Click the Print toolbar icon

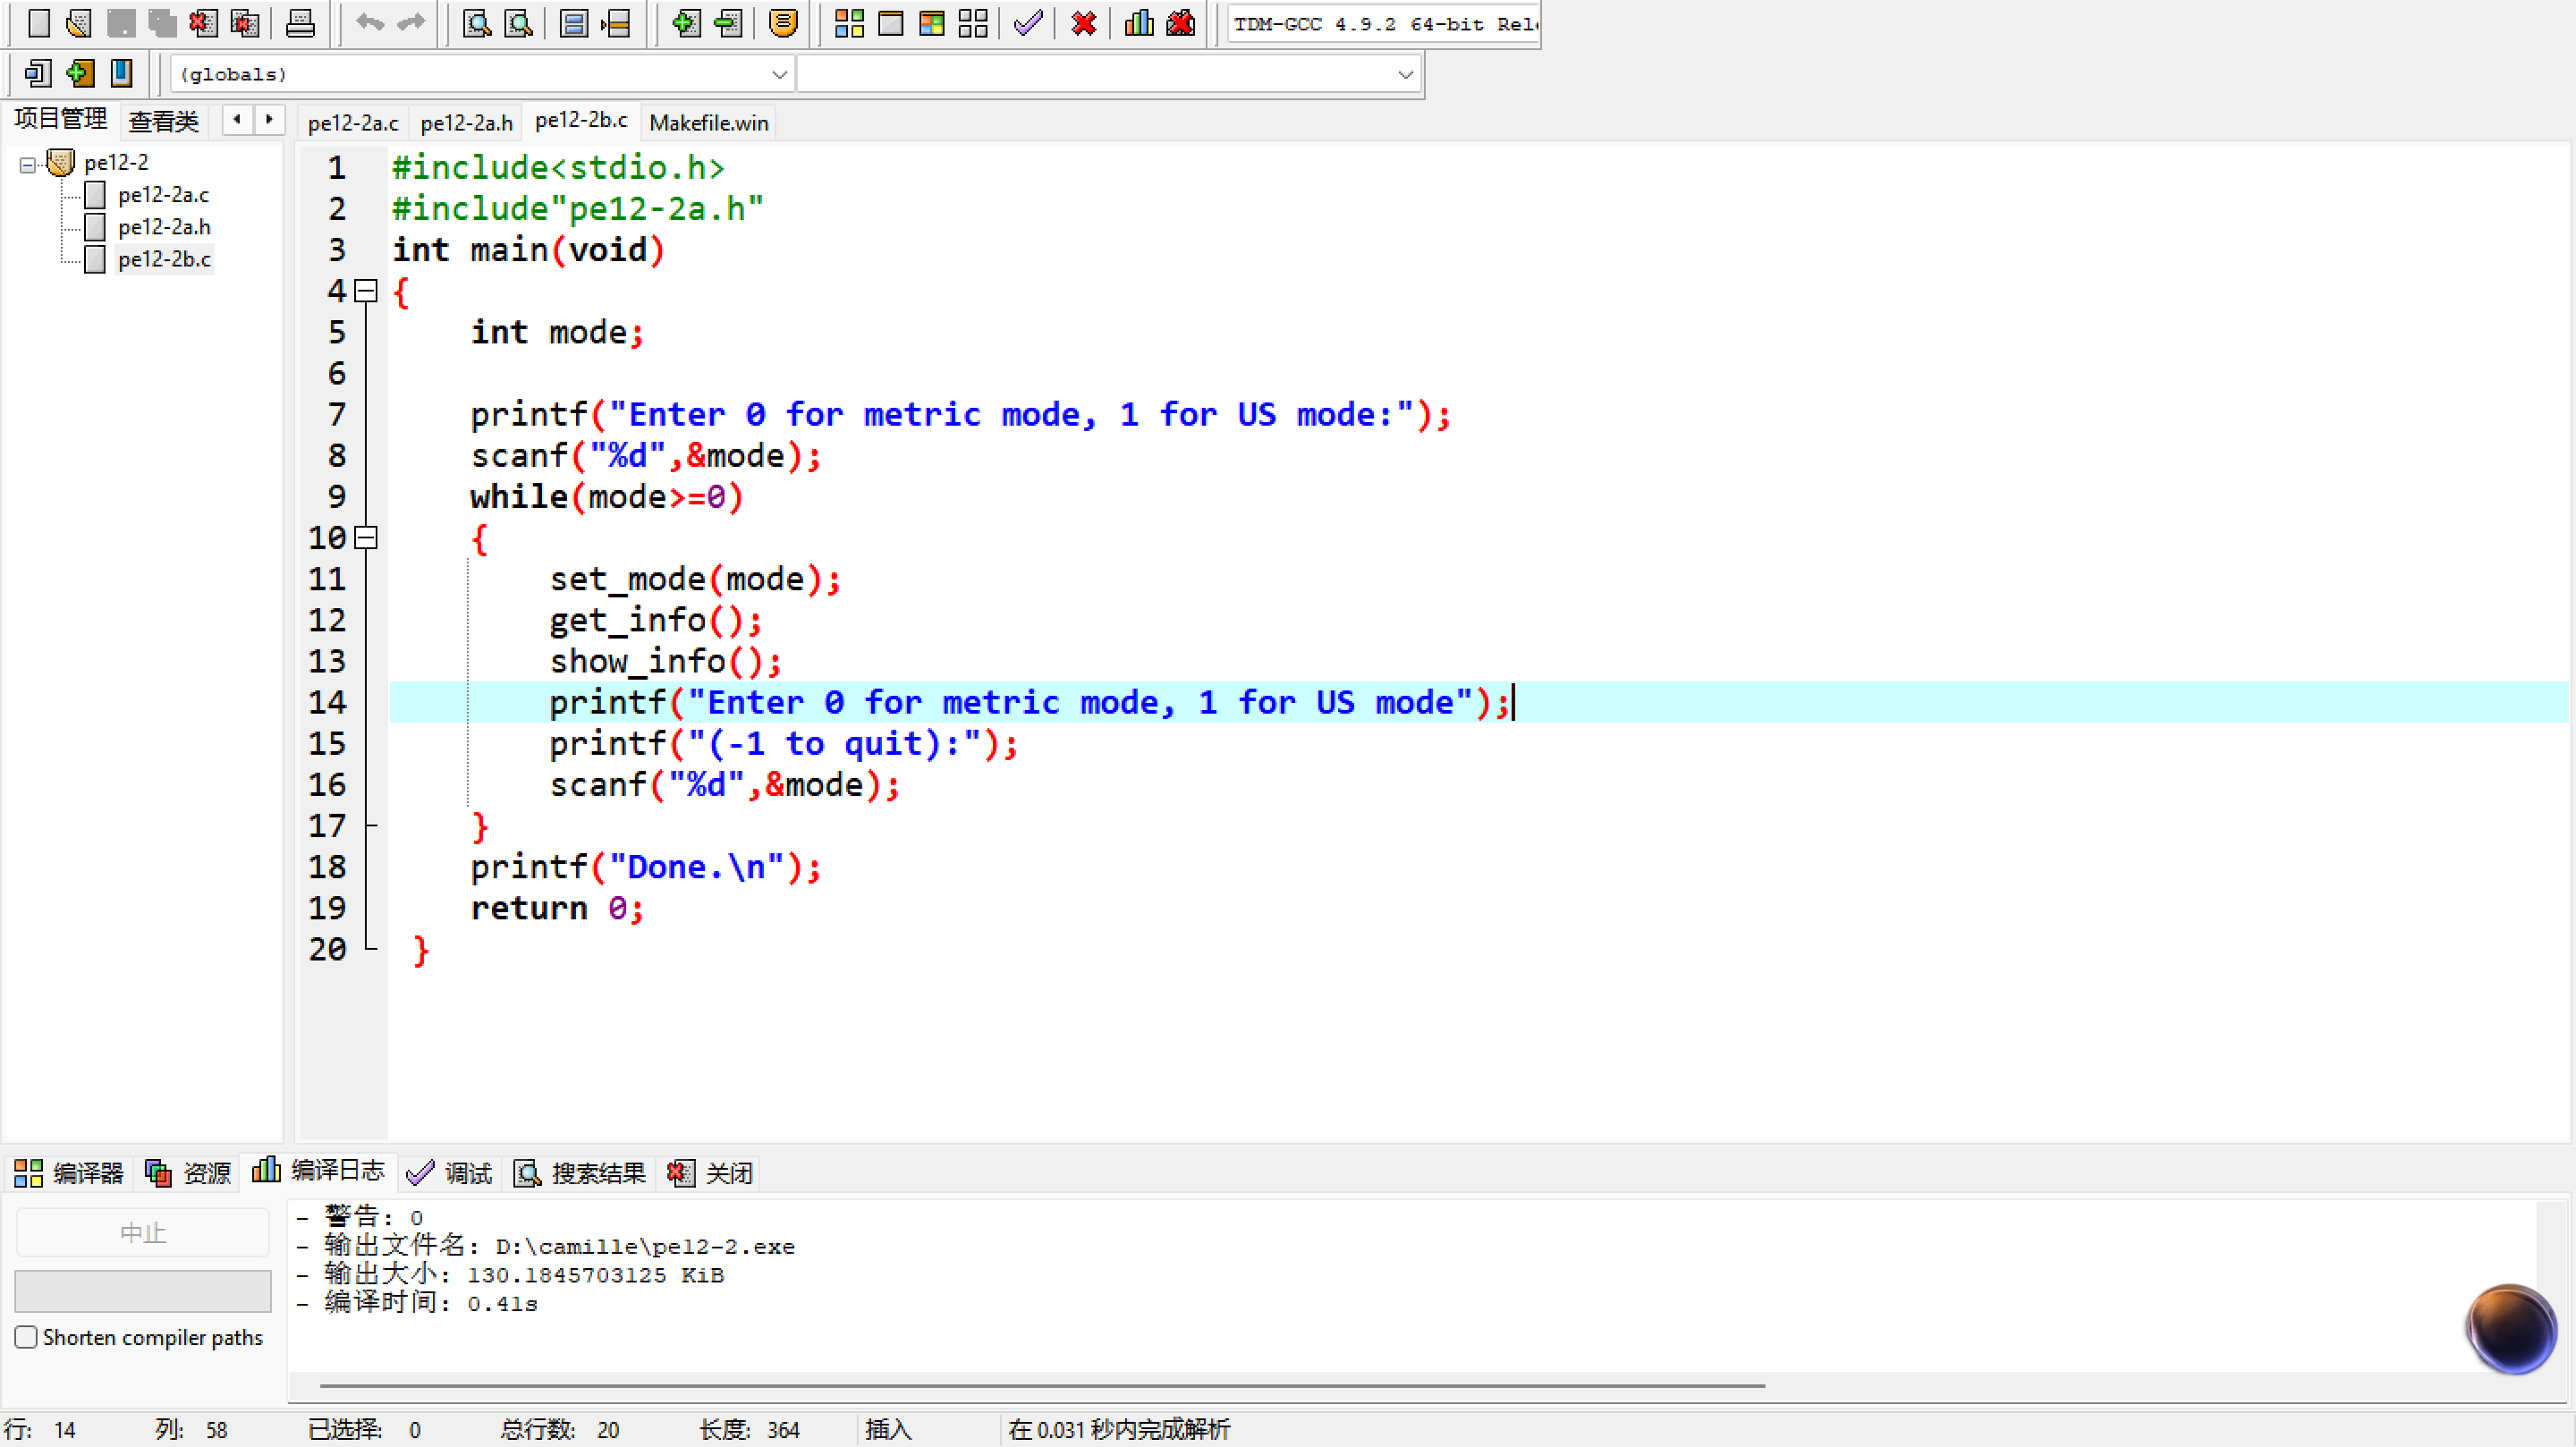(x=299, y=22)
